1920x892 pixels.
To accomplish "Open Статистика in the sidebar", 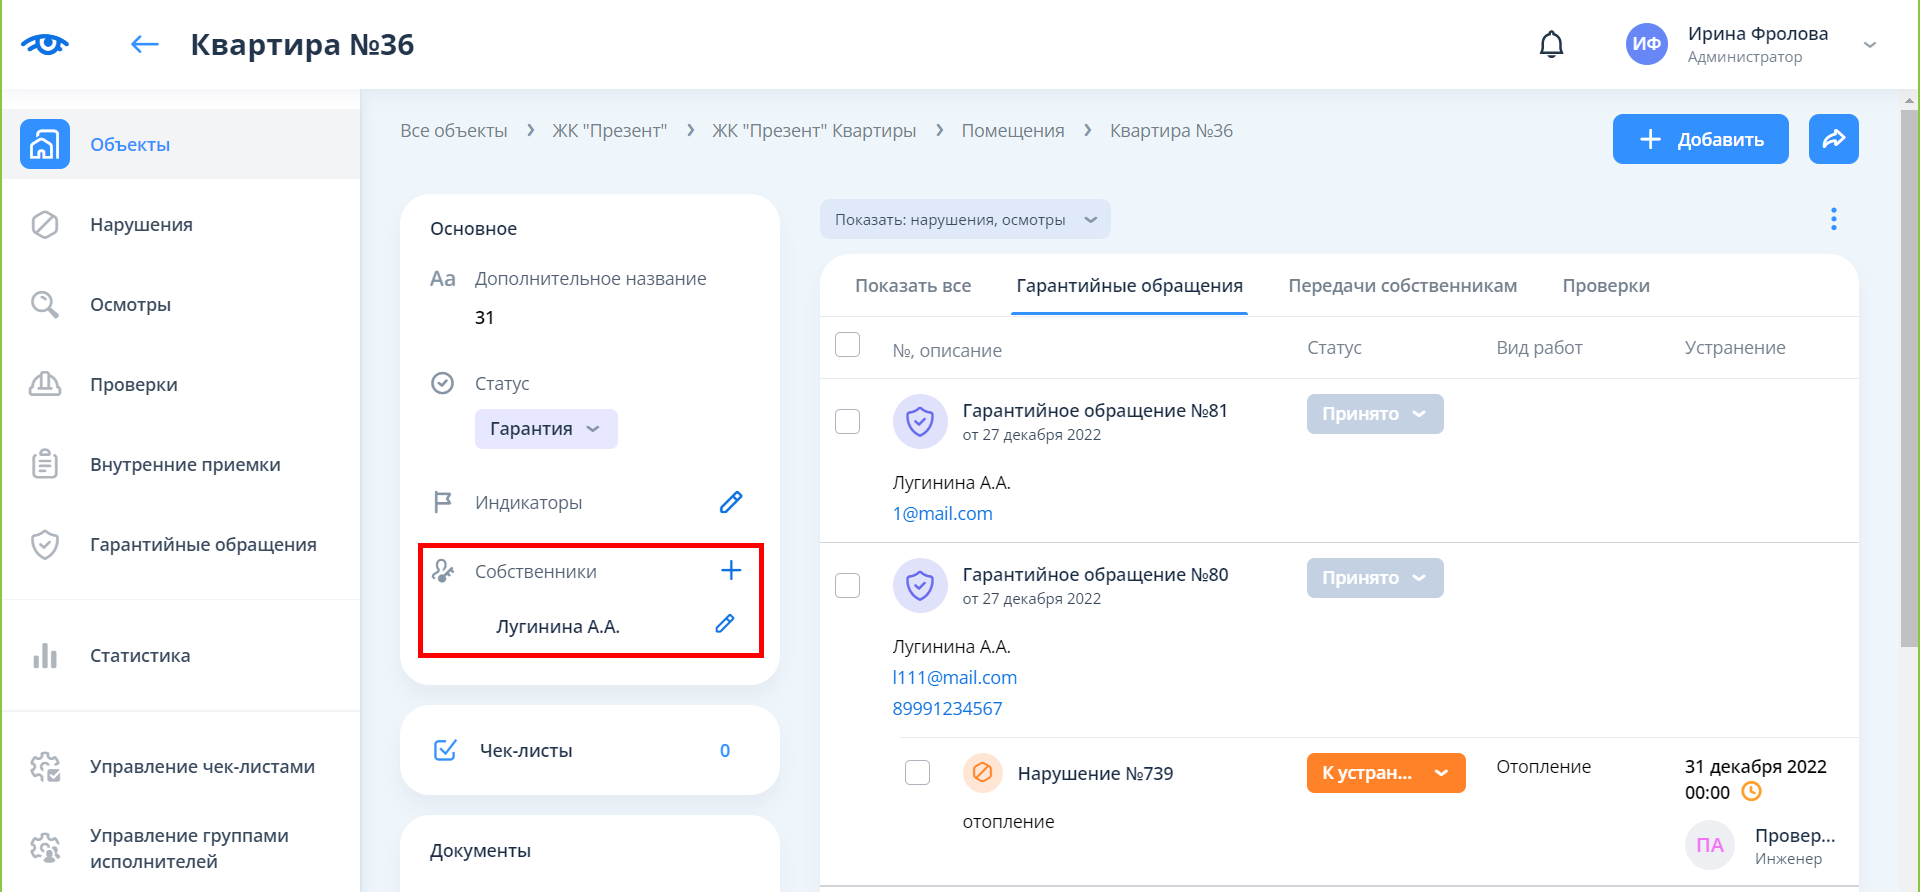I will click(x=140, y=656).
